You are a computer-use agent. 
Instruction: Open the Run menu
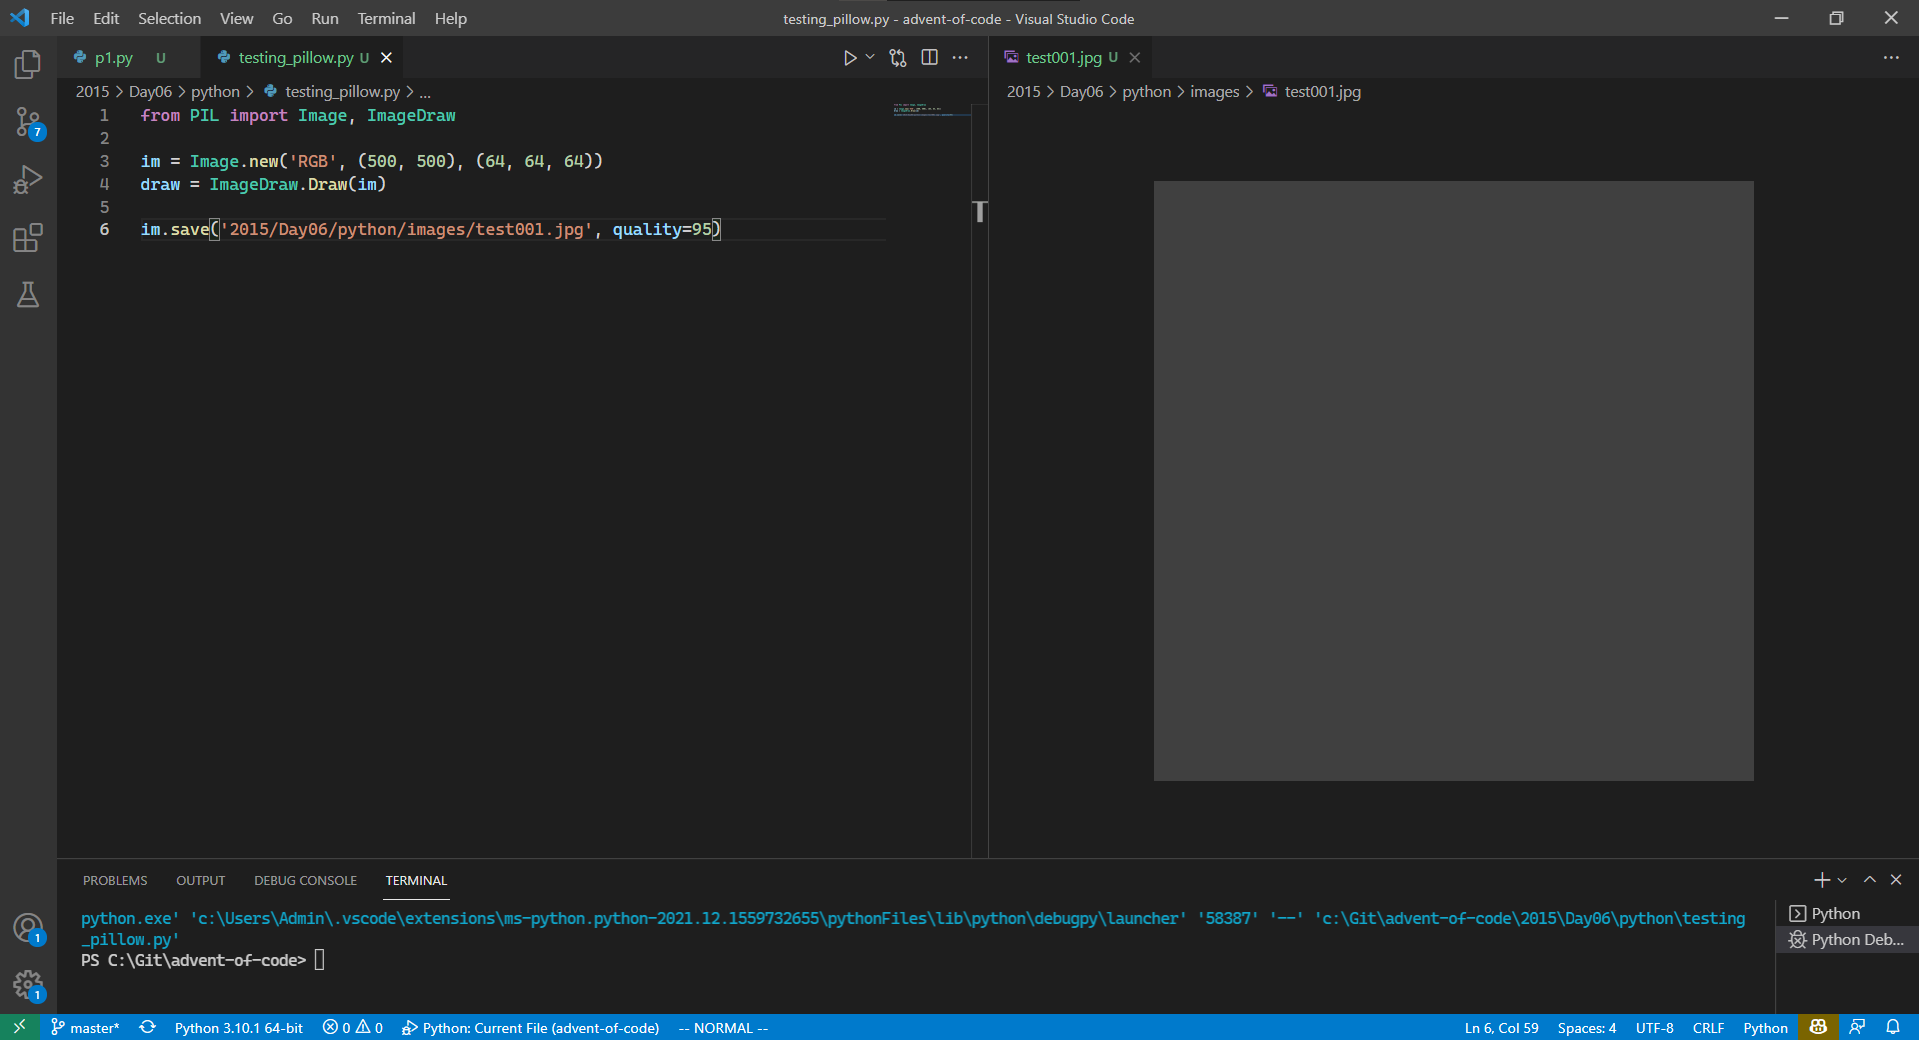pyautogui.click(x=324, y=18)
